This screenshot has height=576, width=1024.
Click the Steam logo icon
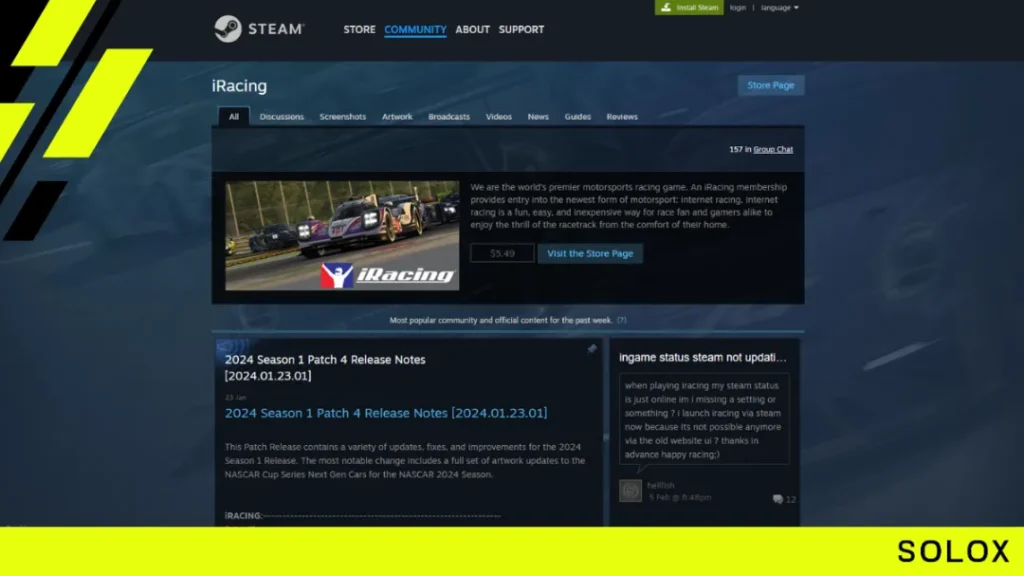(x=228, y=29)
